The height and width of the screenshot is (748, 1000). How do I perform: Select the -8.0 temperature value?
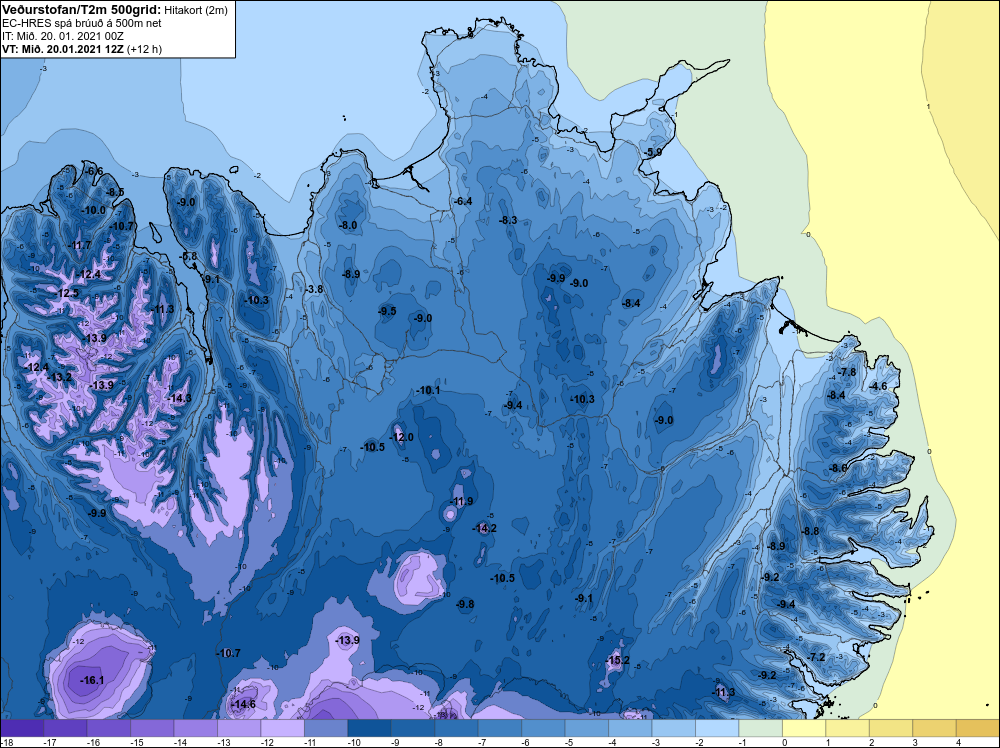[348, 225]
